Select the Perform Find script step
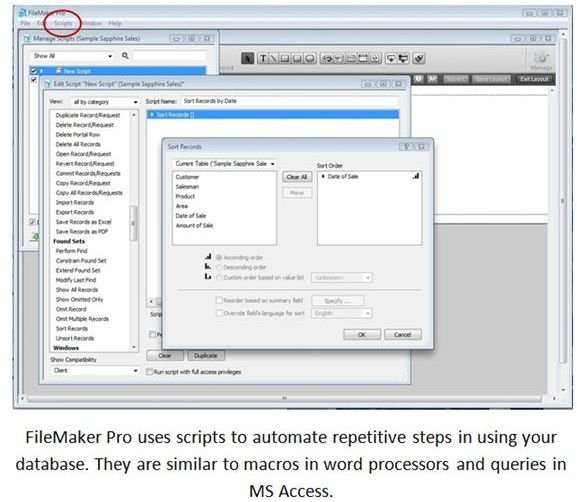577x502 pixels. click(71, 251)
